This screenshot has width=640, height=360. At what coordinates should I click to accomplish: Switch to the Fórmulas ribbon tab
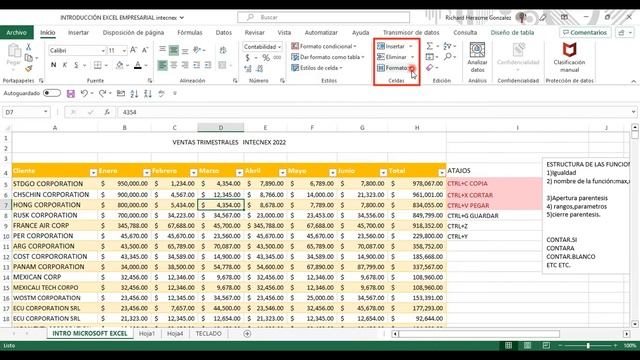pyautogui.click(x=190, y=33)
